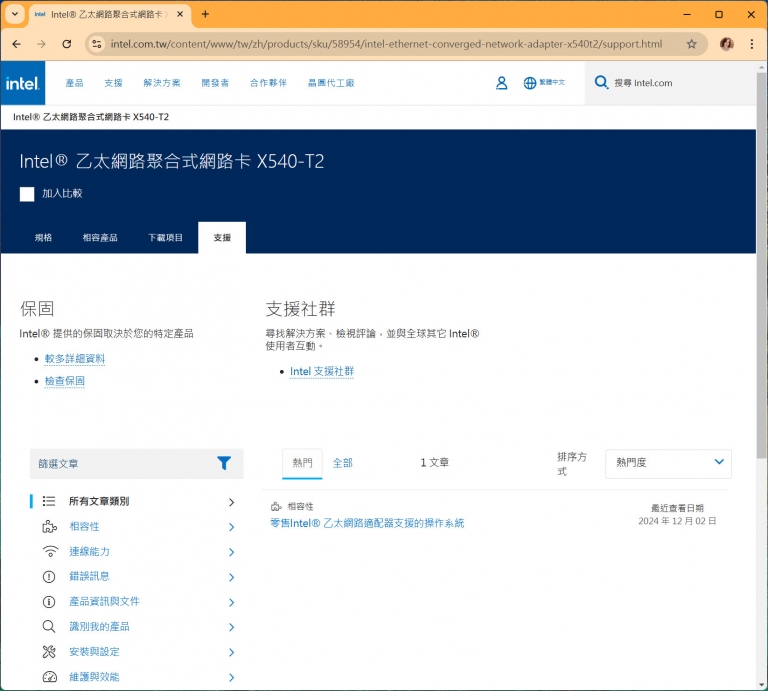Image resolution: width=768 pixels, height=691 pixels.
Task: Expand the 安裝與設定 chevron
Action: tap(231, 652)
